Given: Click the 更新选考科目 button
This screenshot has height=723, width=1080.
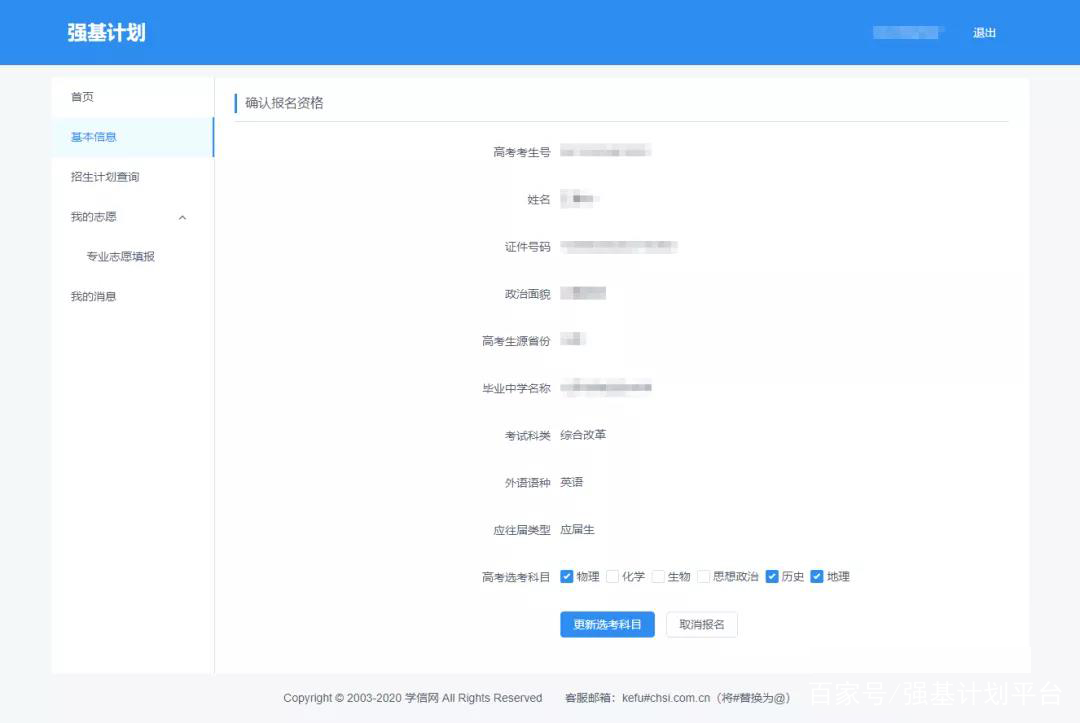Looking at the screenshot, I should (x=607, y=623).
